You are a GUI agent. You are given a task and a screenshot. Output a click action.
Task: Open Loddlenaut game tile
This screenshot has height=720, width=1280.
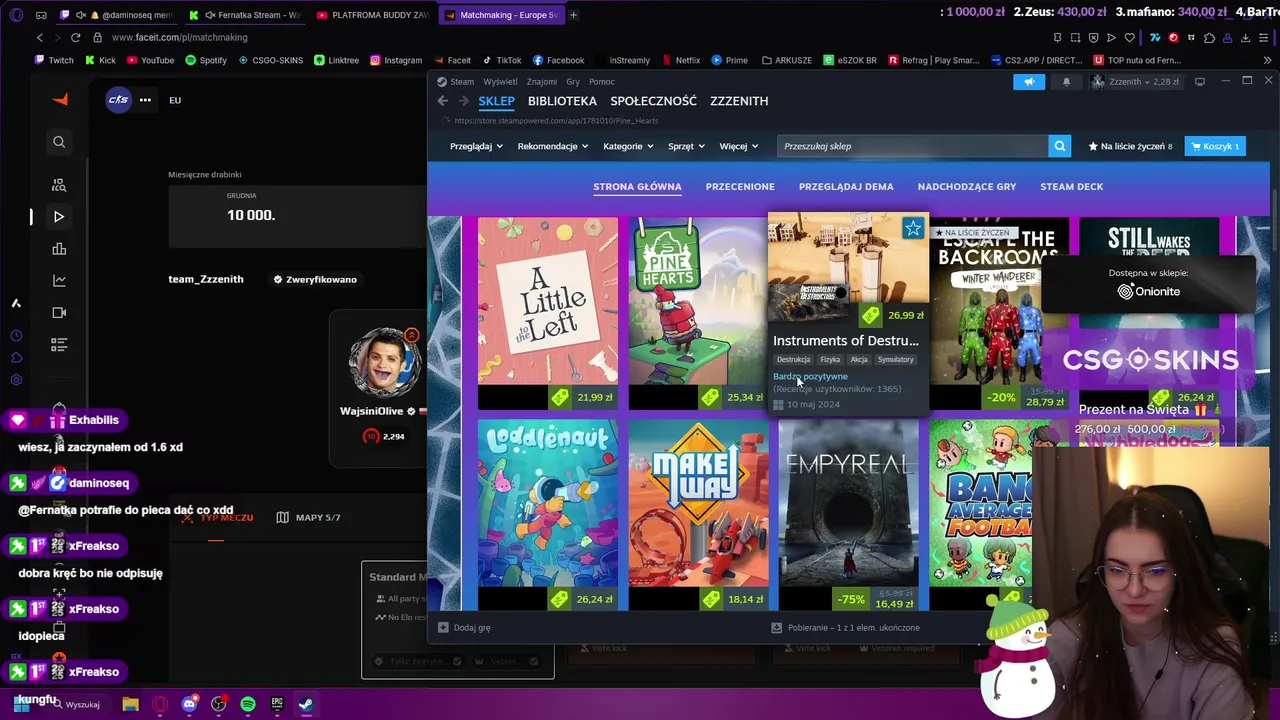[548, 514]
